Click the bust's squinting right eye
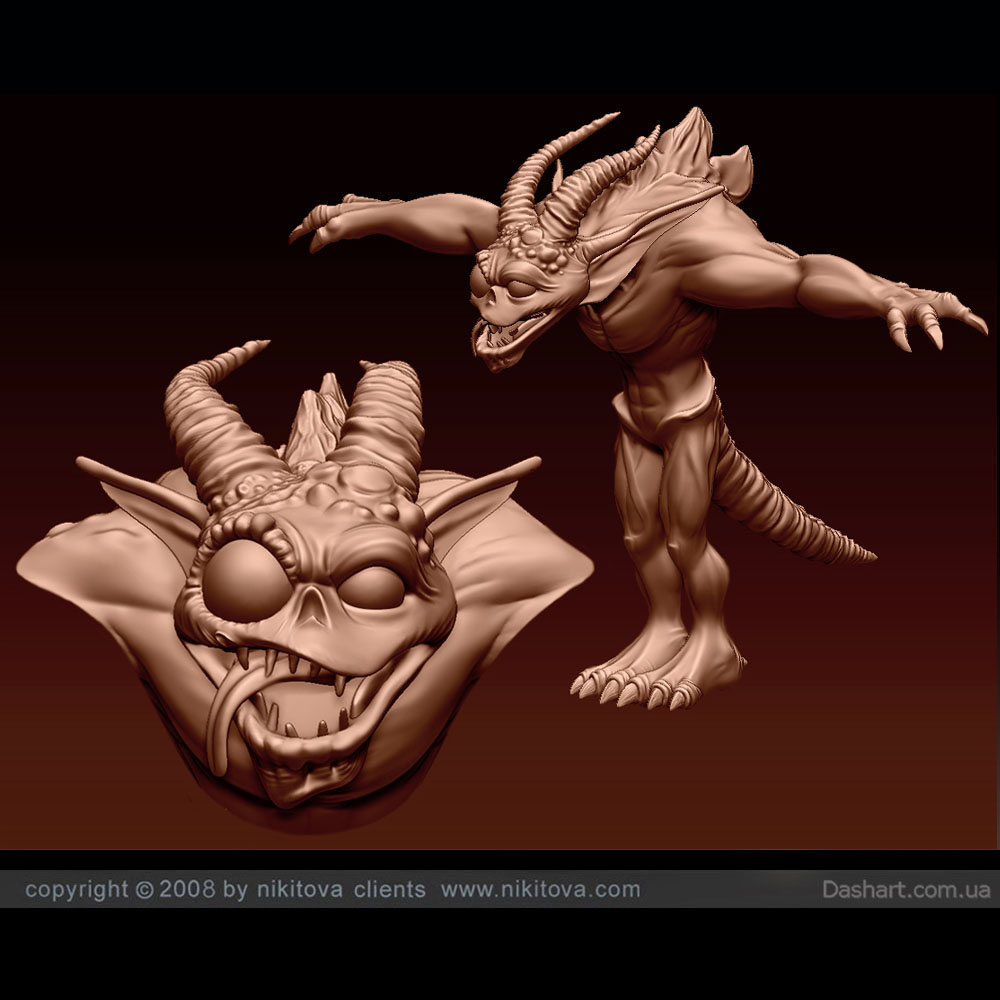 click(372, 586)
